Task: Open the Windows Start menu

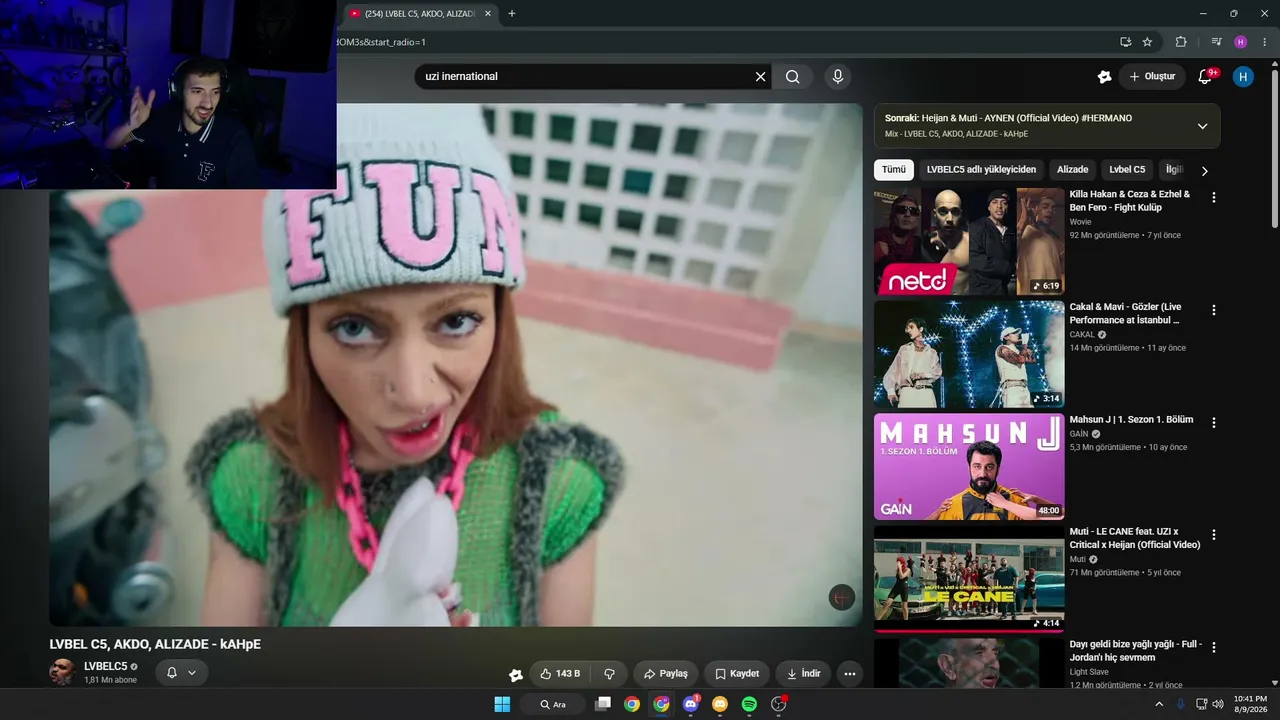Action: pyautogui.click(x=502, y=704)
